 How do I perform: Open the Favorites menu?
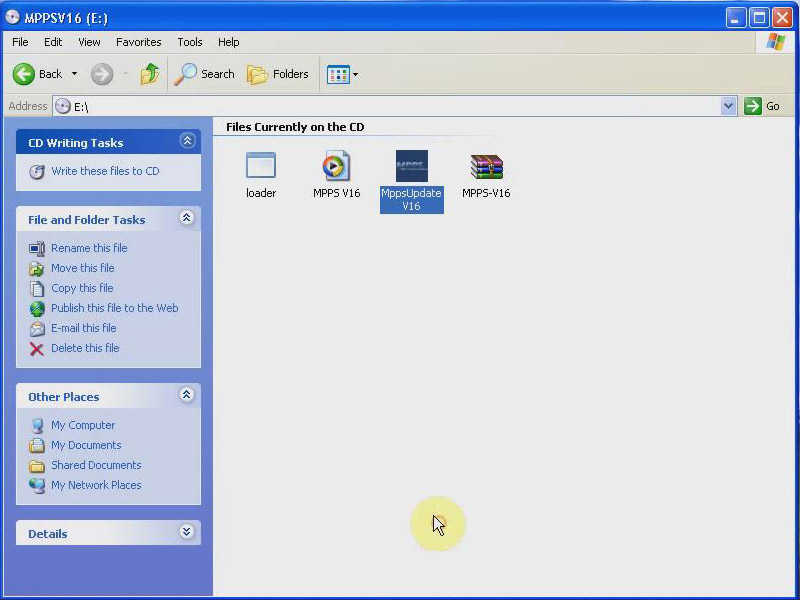pos(138,42)
